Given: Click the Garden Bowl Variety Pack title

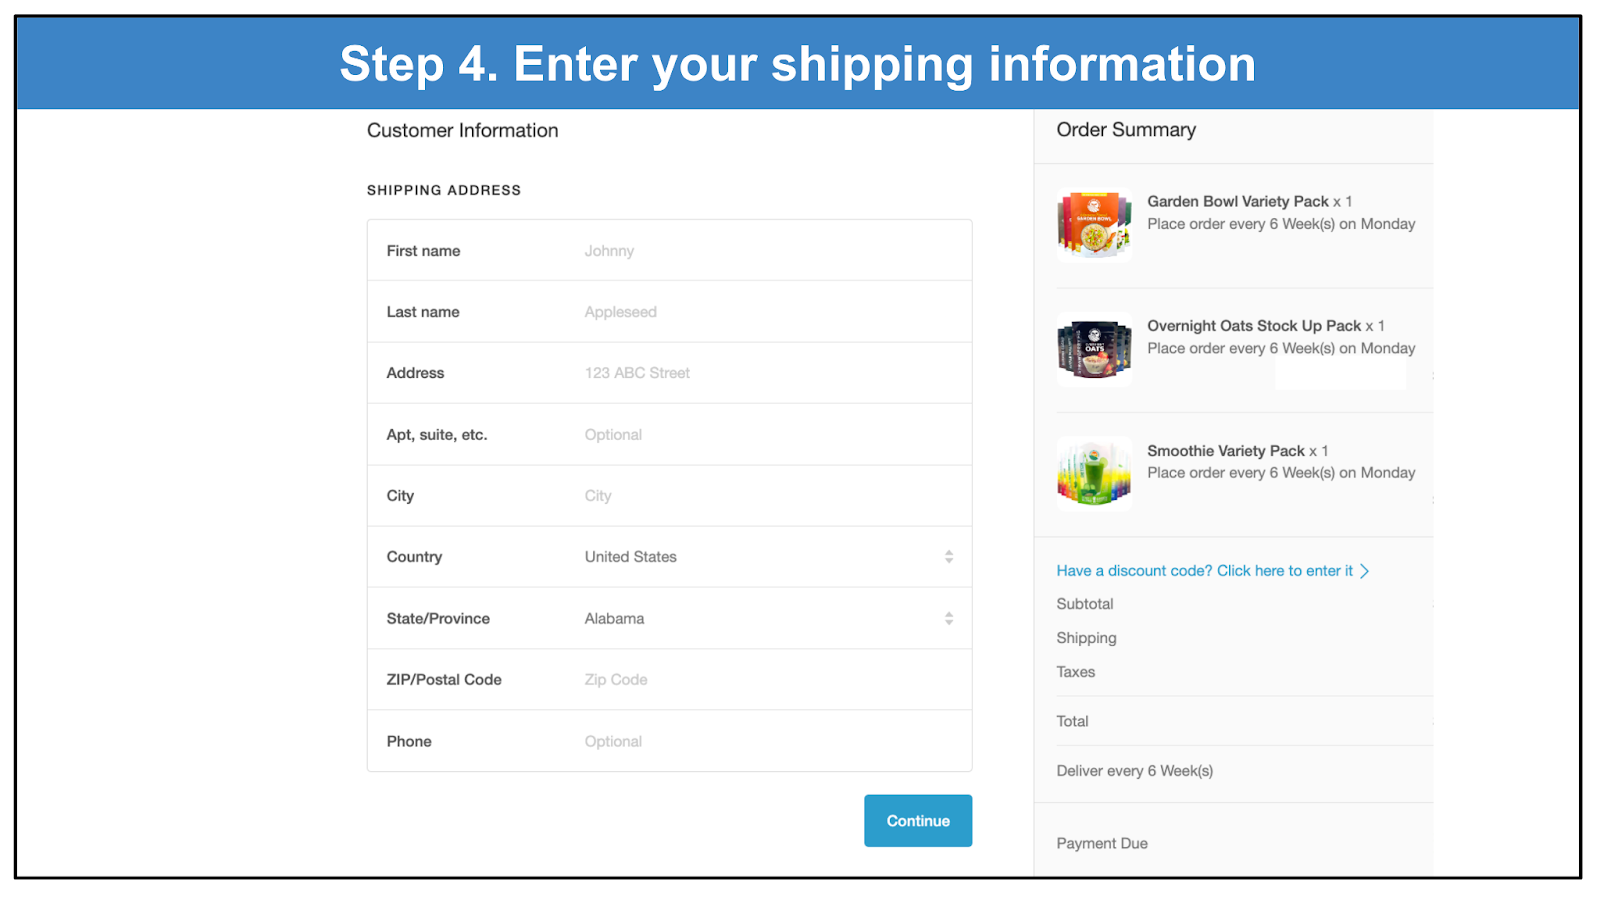Looking at the screenshot, I should point(1237,202).
